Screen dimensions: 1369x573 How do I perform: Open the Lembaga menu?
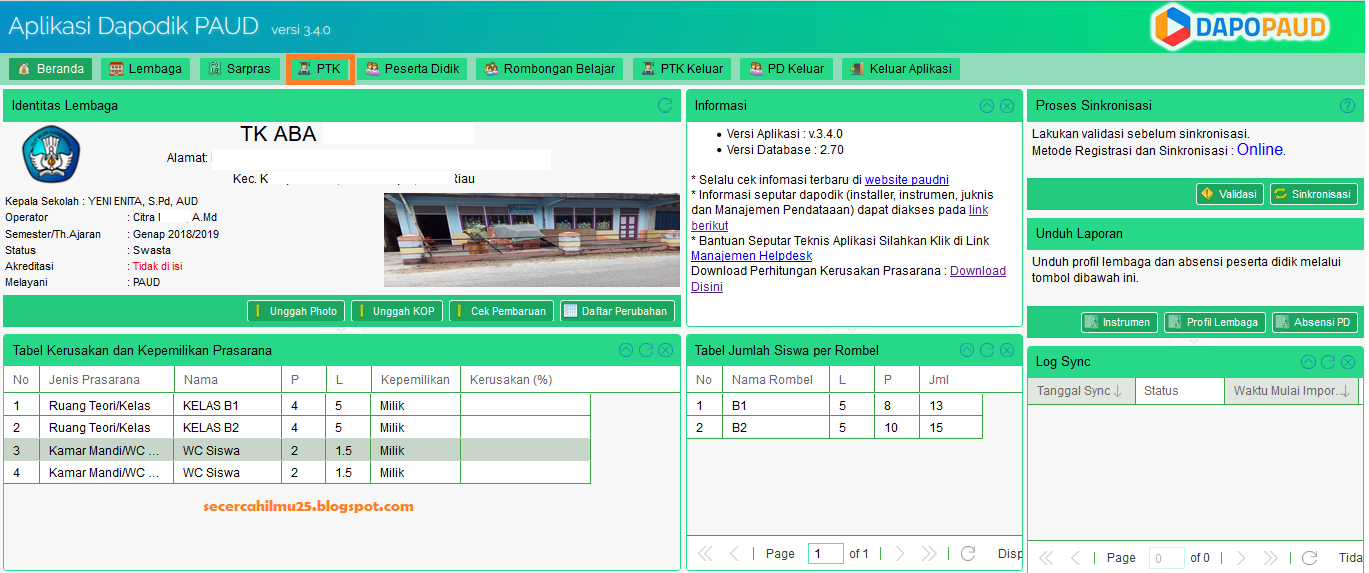pyautogui.click(x=146, y=69)
